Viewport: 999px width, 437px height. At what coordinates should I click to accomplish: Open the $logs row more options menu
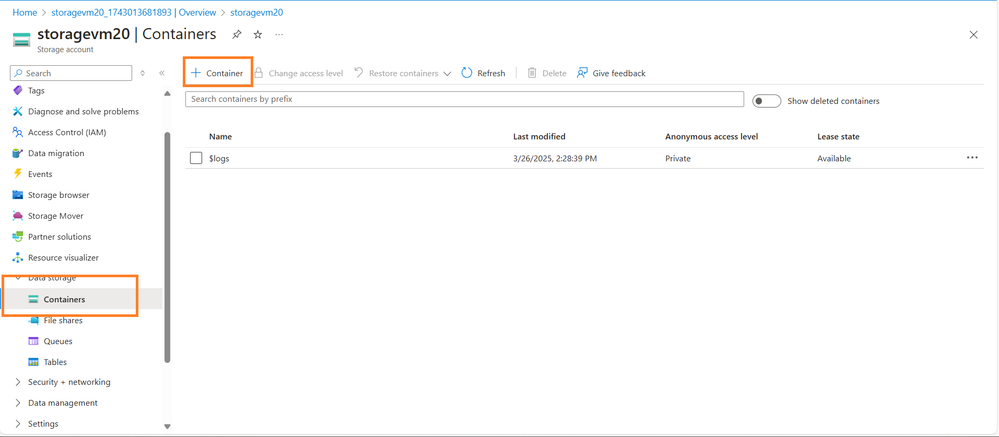(x=972, y=158)
